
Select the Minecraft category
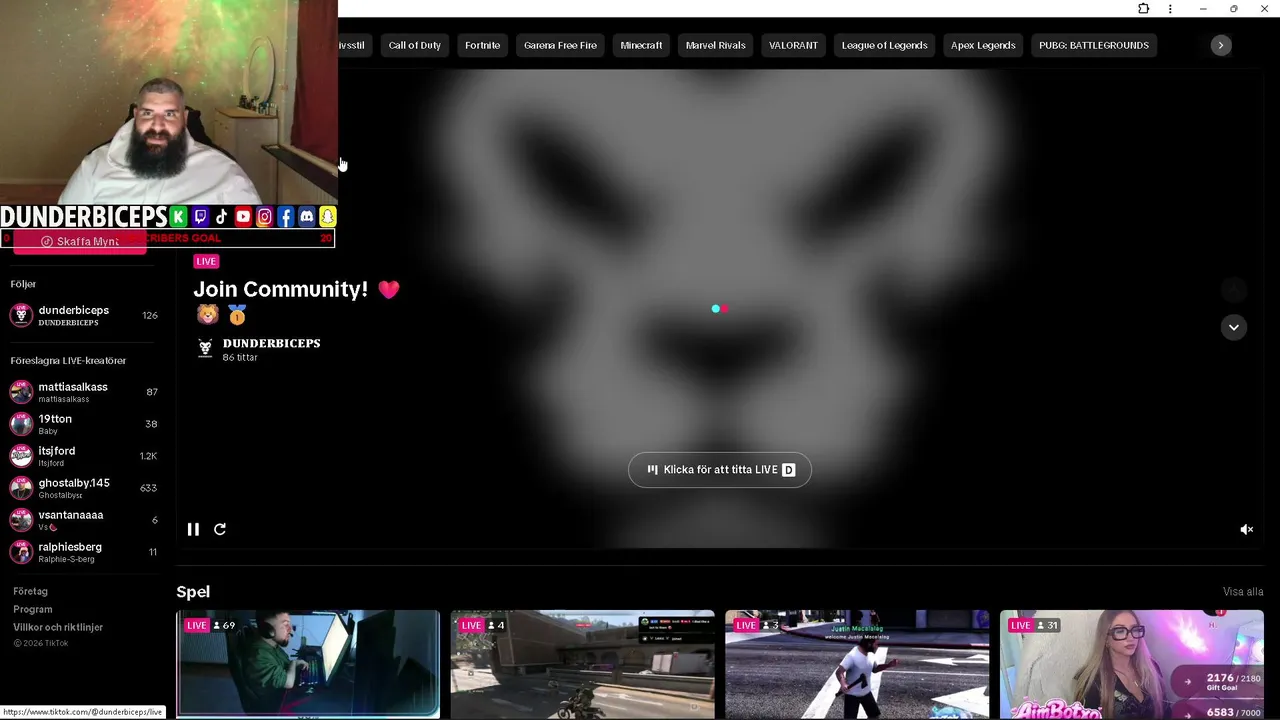point(641,45)
